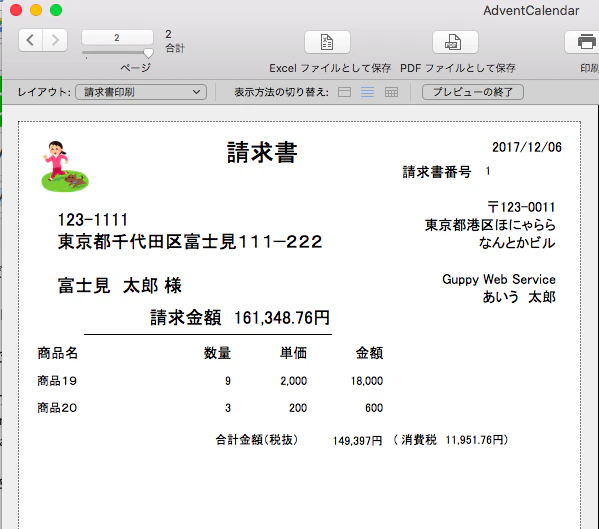
Task: Select the 商品19 row
Action: coord(210,381)
